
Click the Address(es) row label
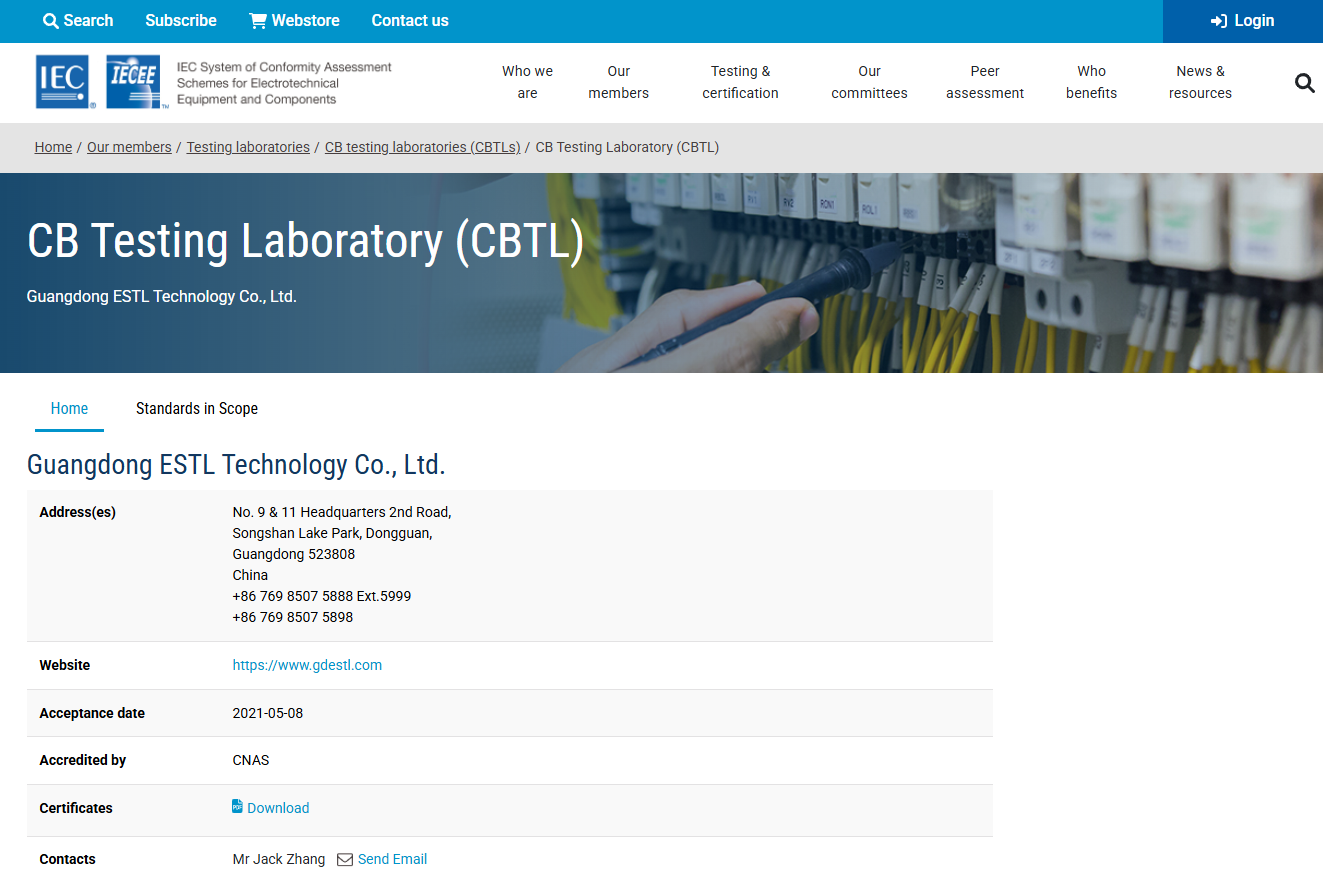click(x=78, y=512)
